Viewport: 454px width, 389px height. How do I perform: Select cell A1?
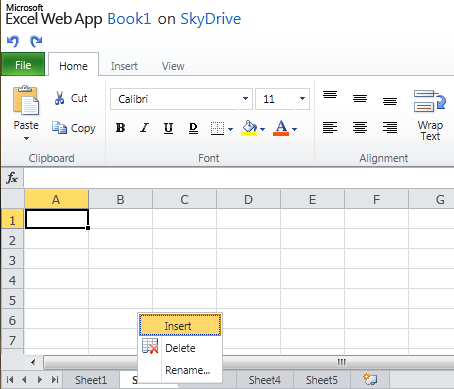[x=57, y=219]
